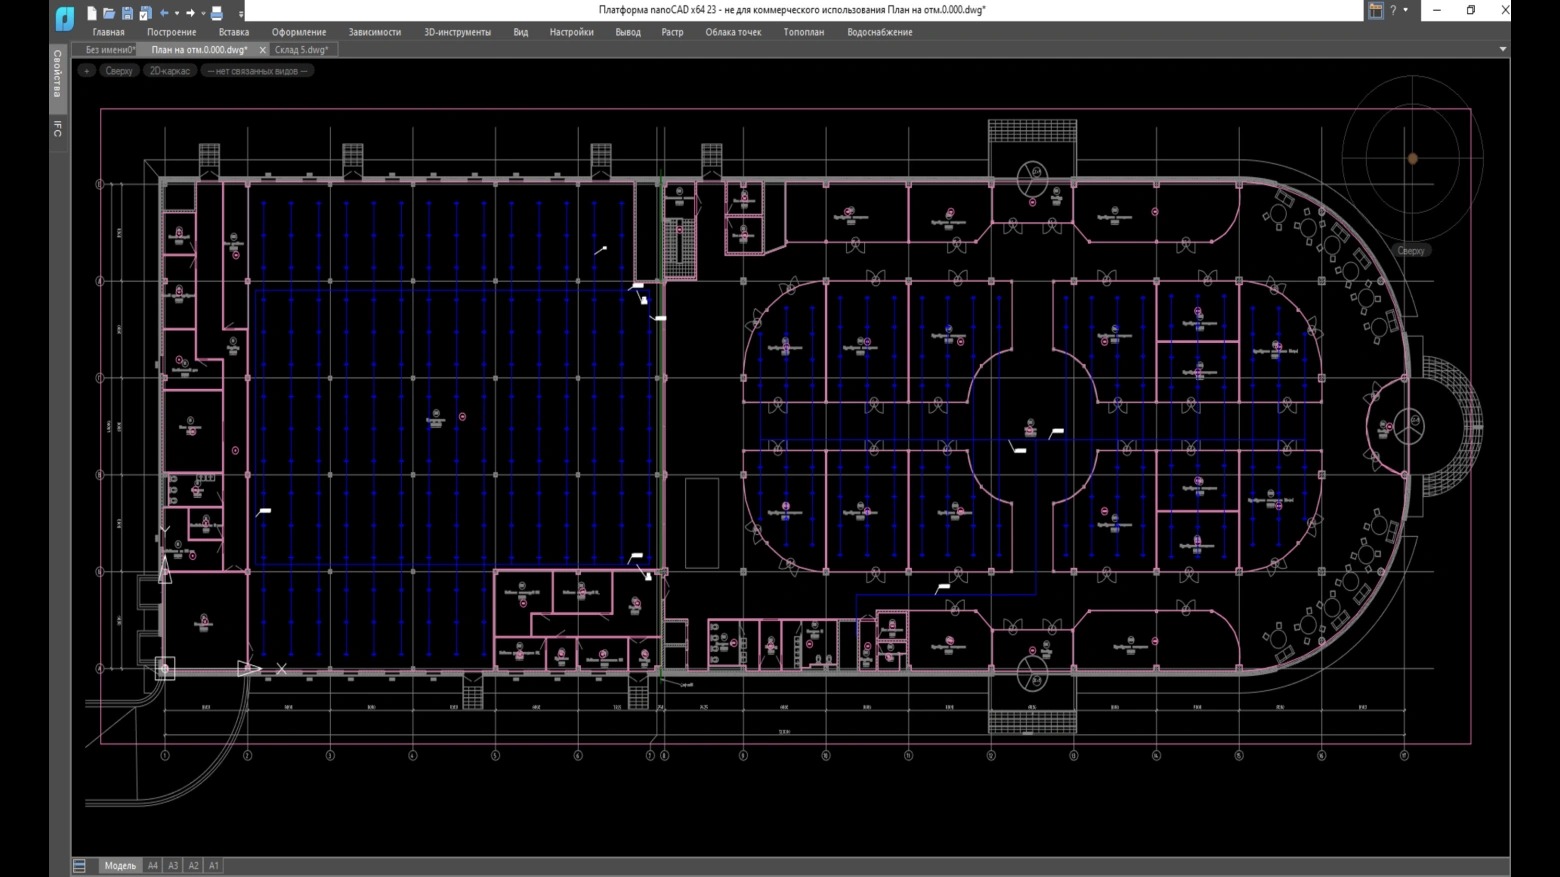Click the Сверху view label button
The width and height of the screenshot is (1560, 877).
coord(119,71)
